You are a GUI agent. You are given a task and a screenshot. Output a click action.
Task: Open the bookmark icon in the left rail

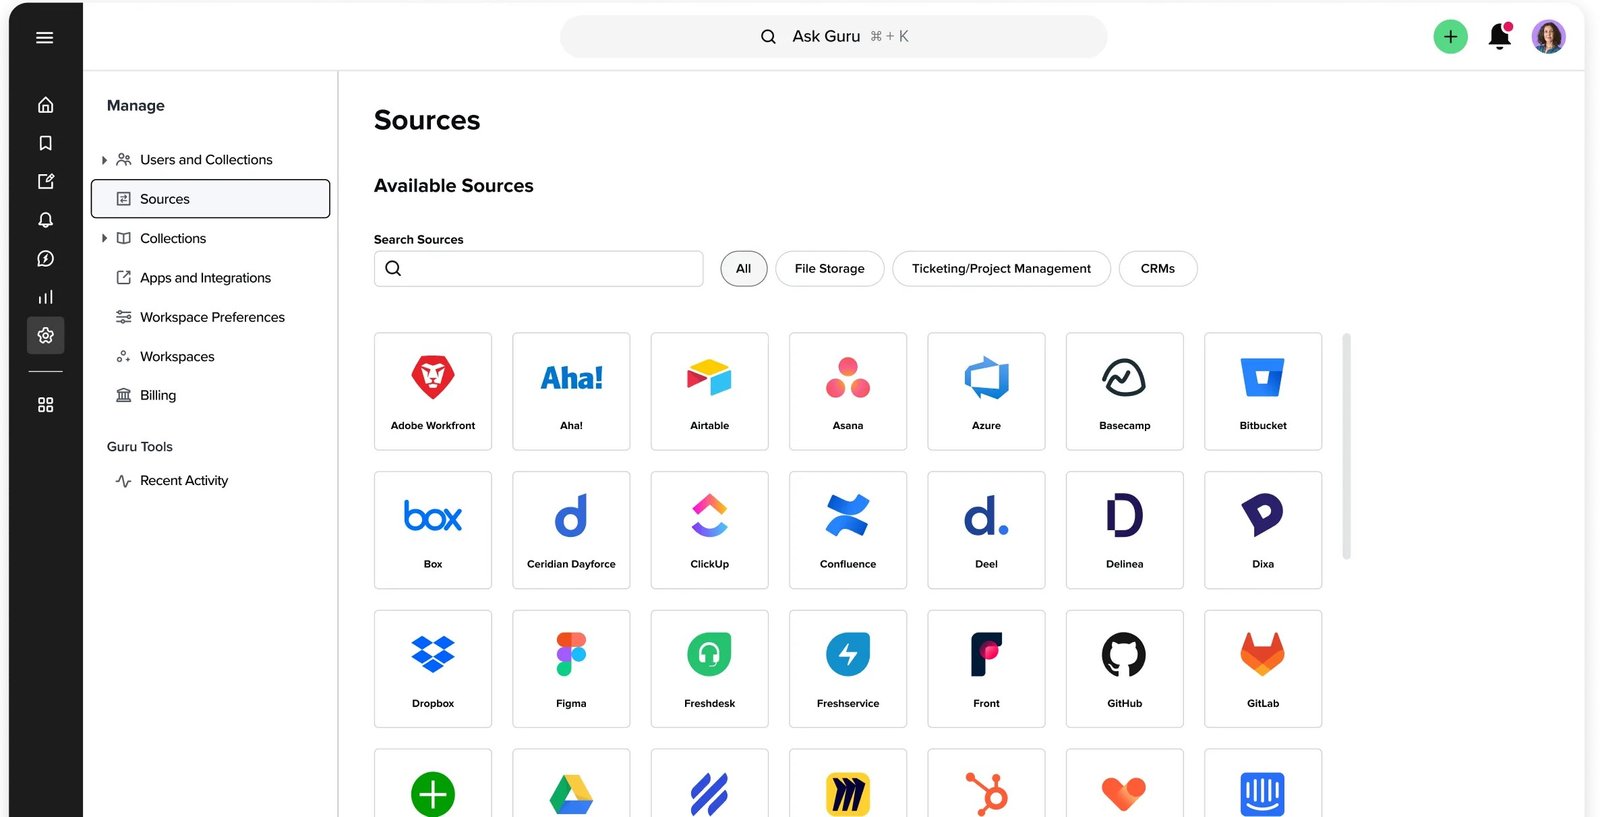click(x=45, y=143)
